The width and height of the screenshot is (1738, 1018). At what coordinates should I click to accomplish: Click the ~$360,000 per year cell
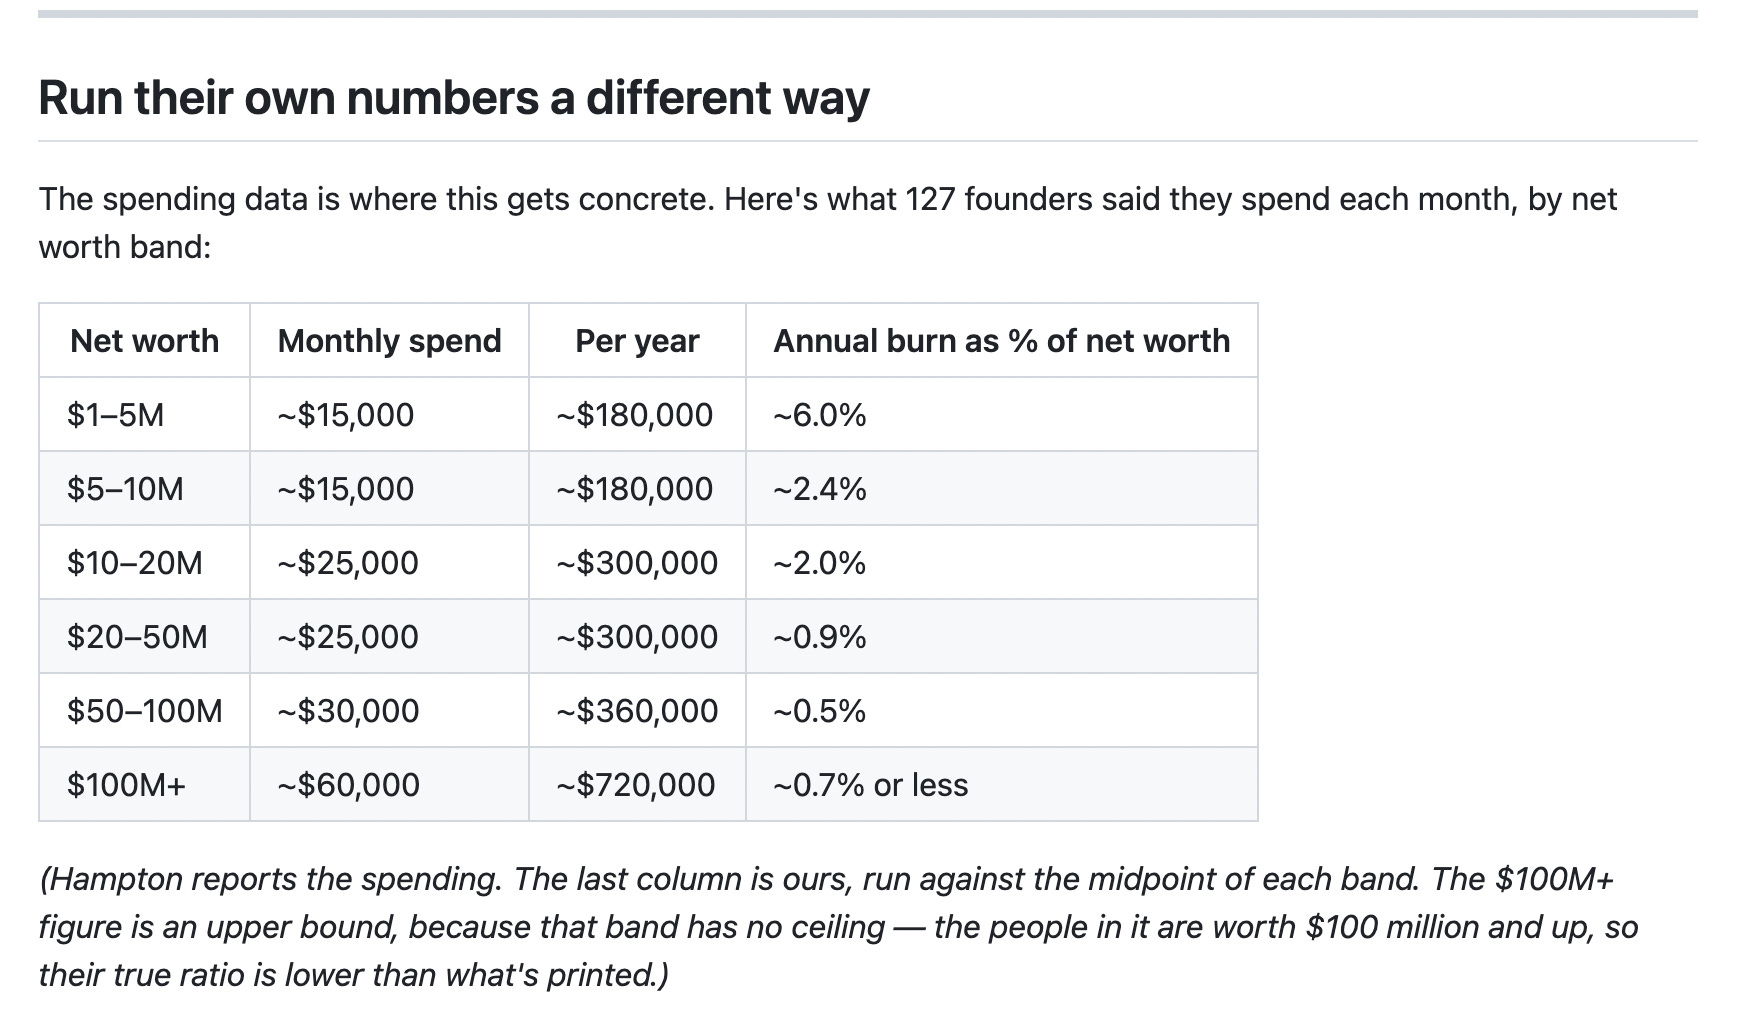(637, 710)
